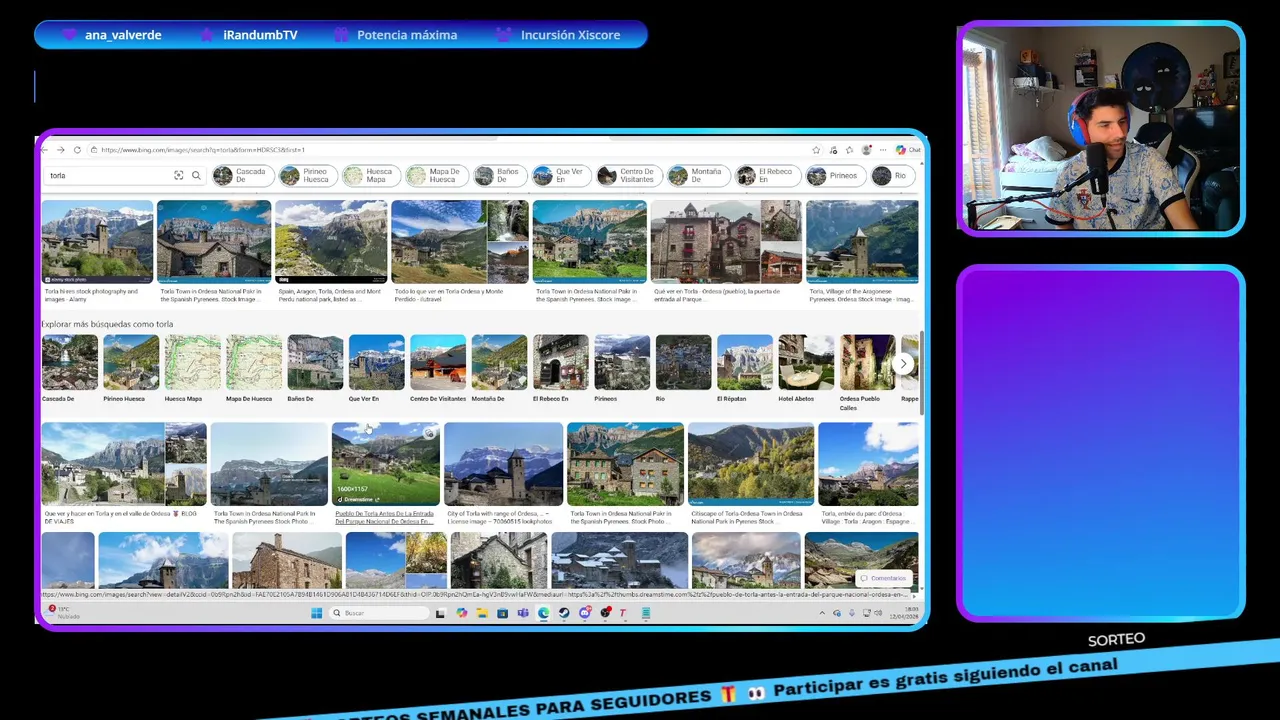Click the 'Comentarios' feedback button
The height and width of the screenshot is (720, 1280).
point(883,578)
